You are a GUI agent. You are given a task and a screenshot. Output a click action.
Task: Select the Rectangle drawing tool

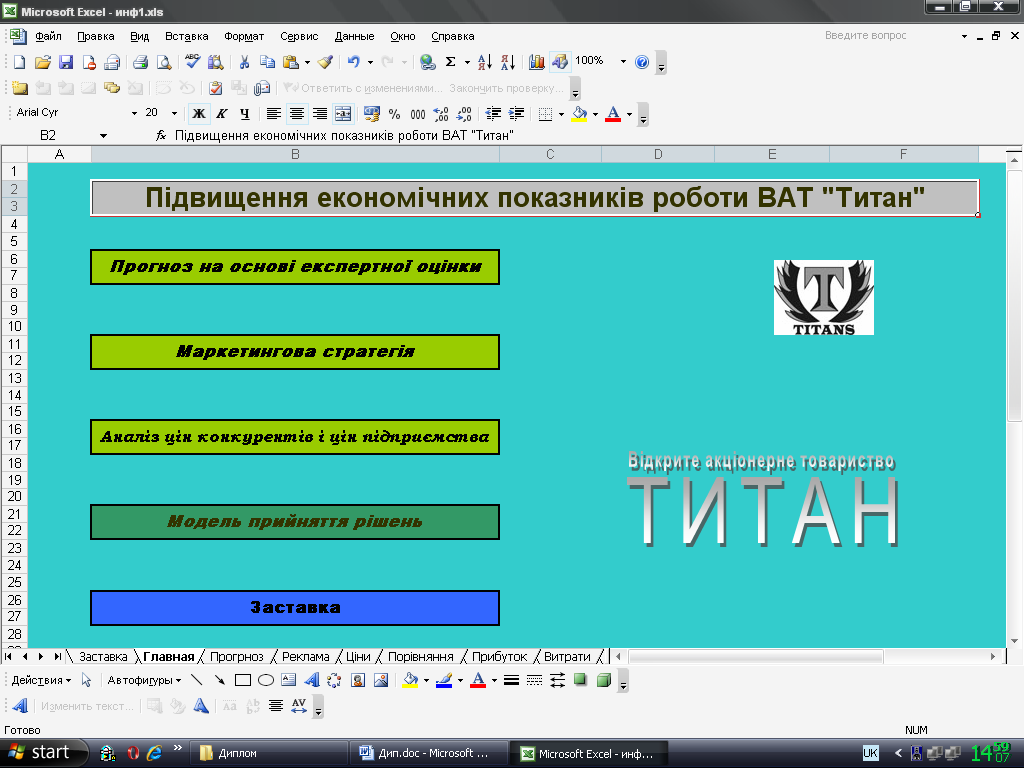(243, 681)
